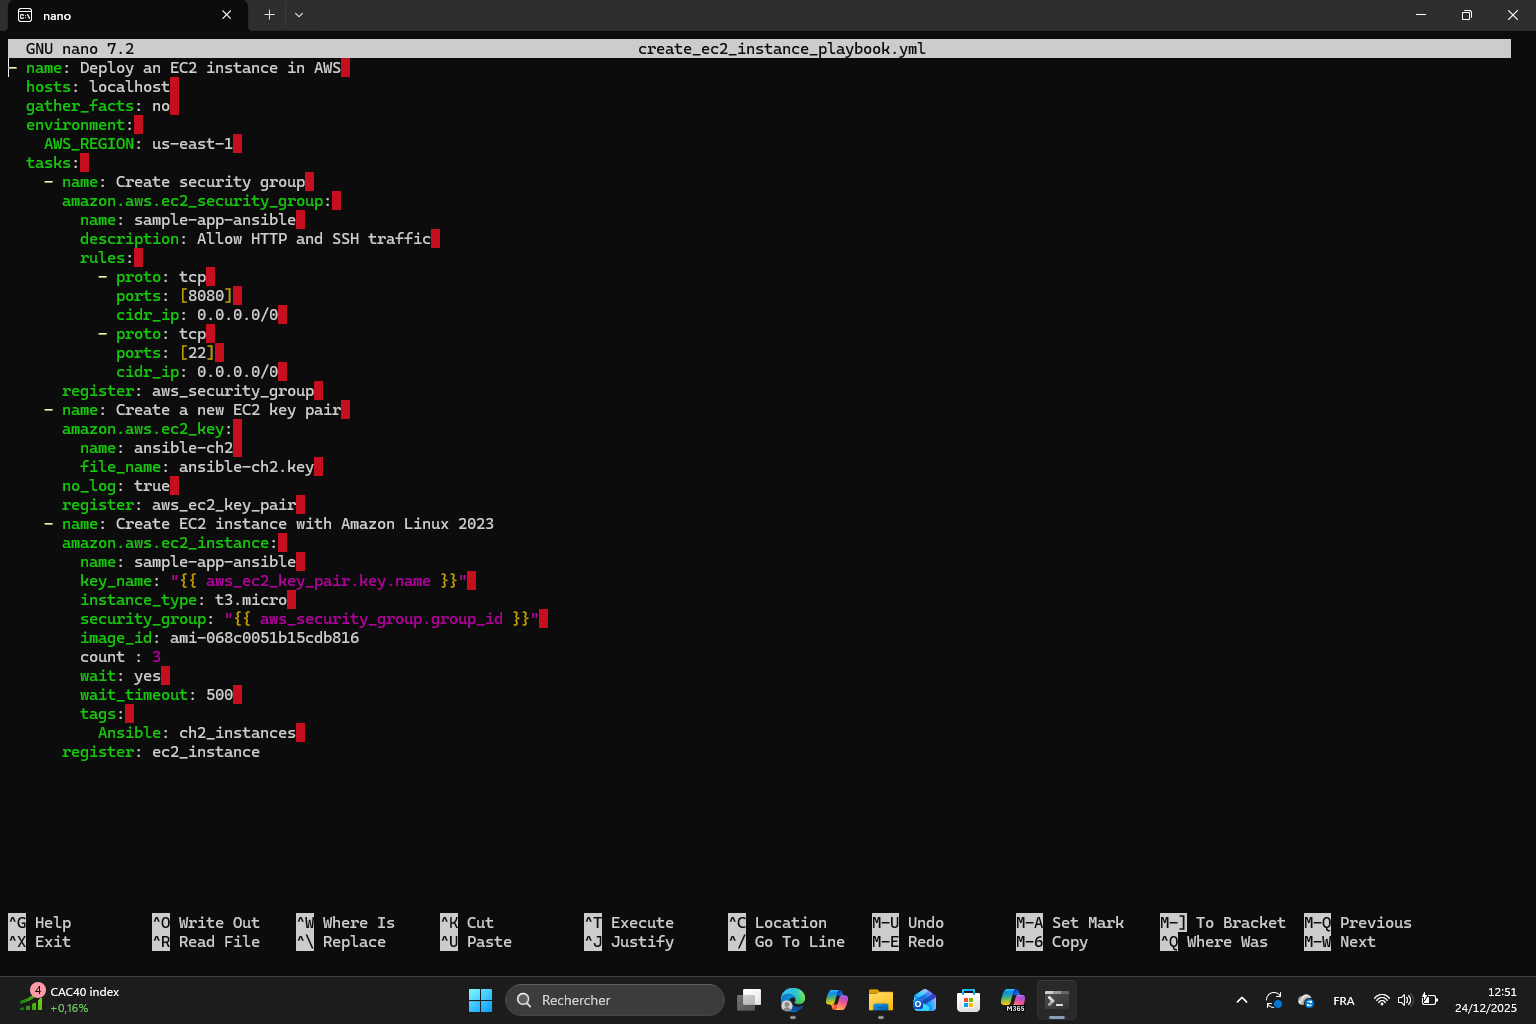This screenshot has width=1536, height=1024.
Task: Click the Windows Start button
Action: [480, 999]
